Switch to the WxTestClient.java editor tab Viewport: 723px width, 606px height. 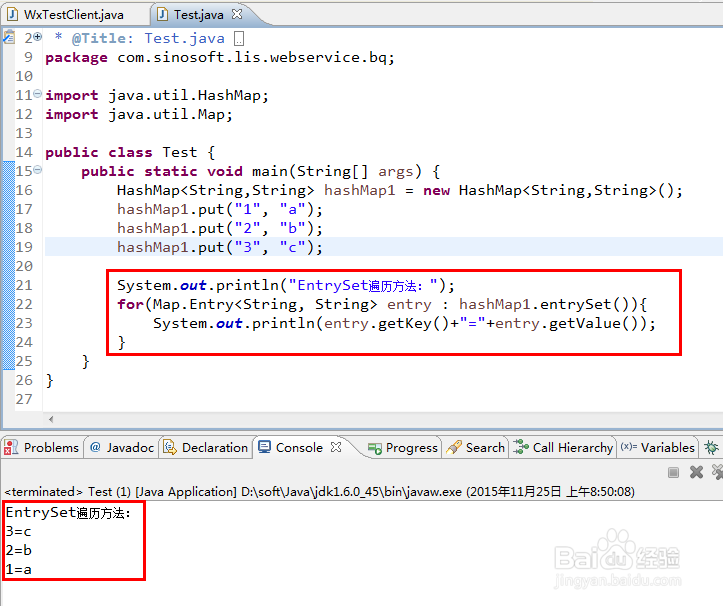(67, 15)
